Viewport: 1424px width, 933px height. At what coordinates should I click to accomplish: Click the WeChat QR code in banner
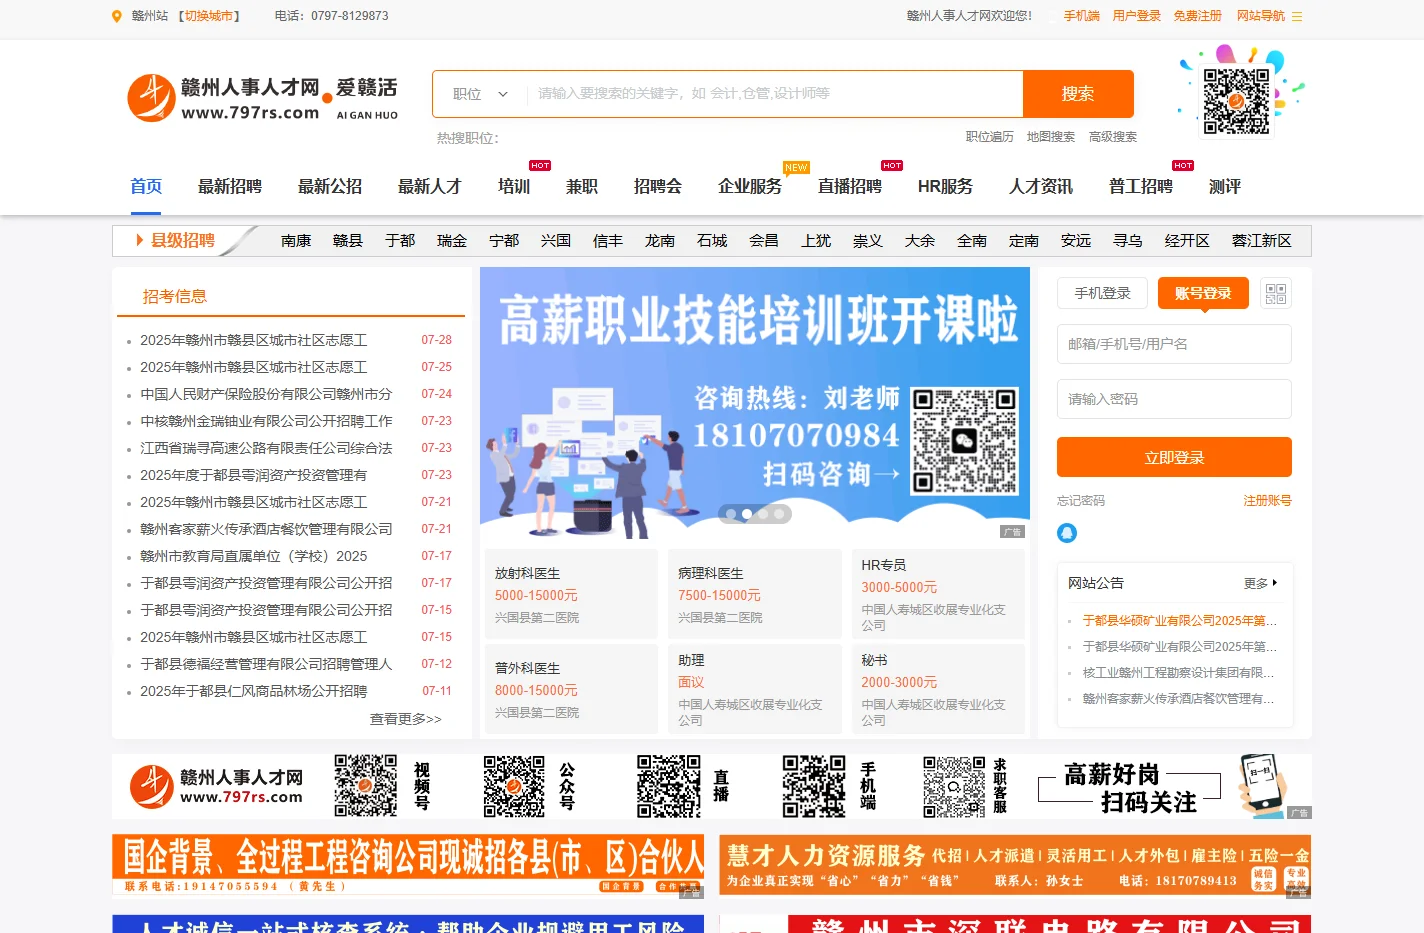965,441
